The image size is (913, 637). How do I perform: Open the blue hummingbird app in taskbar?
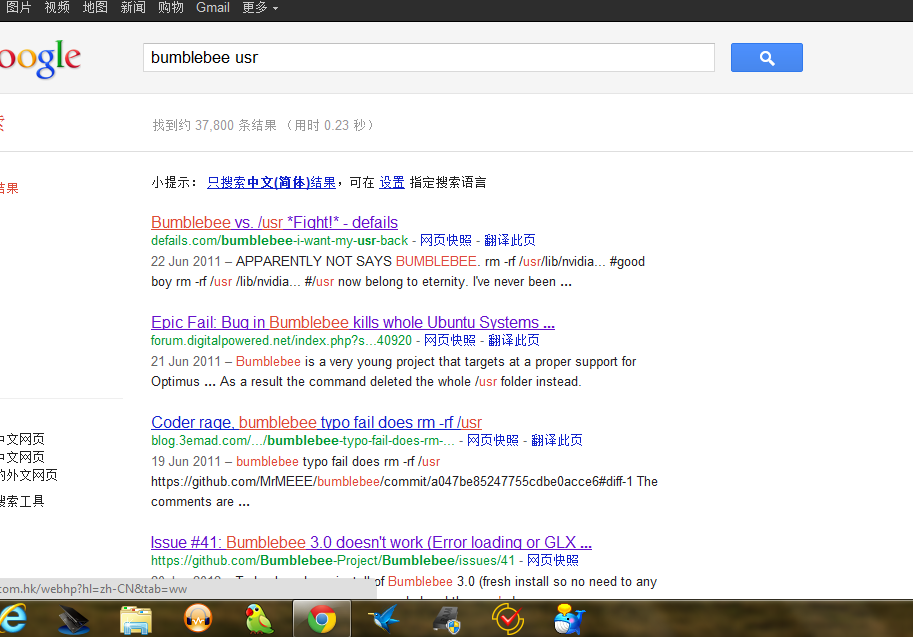(384, 618)
